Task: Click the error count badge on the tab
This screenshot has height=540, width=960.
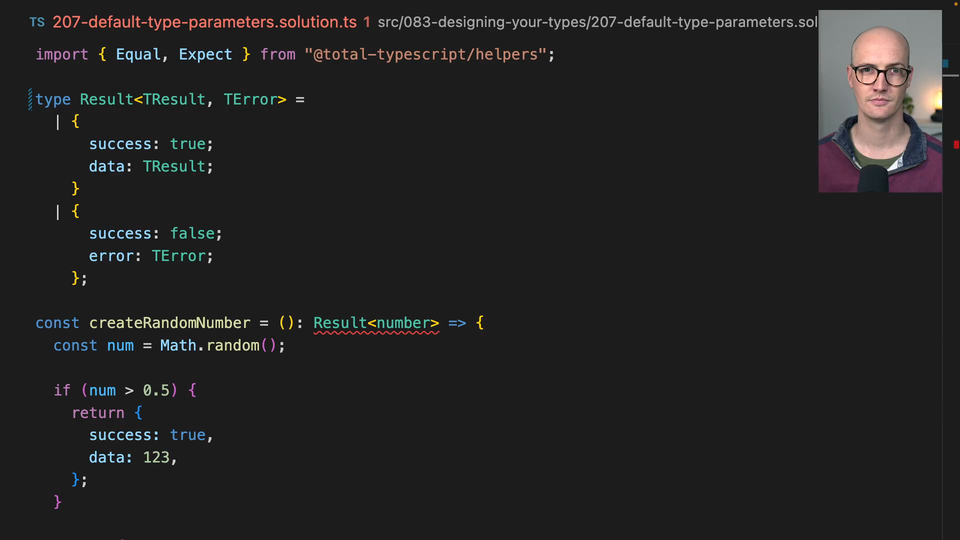Action: (x=367, y=21)
